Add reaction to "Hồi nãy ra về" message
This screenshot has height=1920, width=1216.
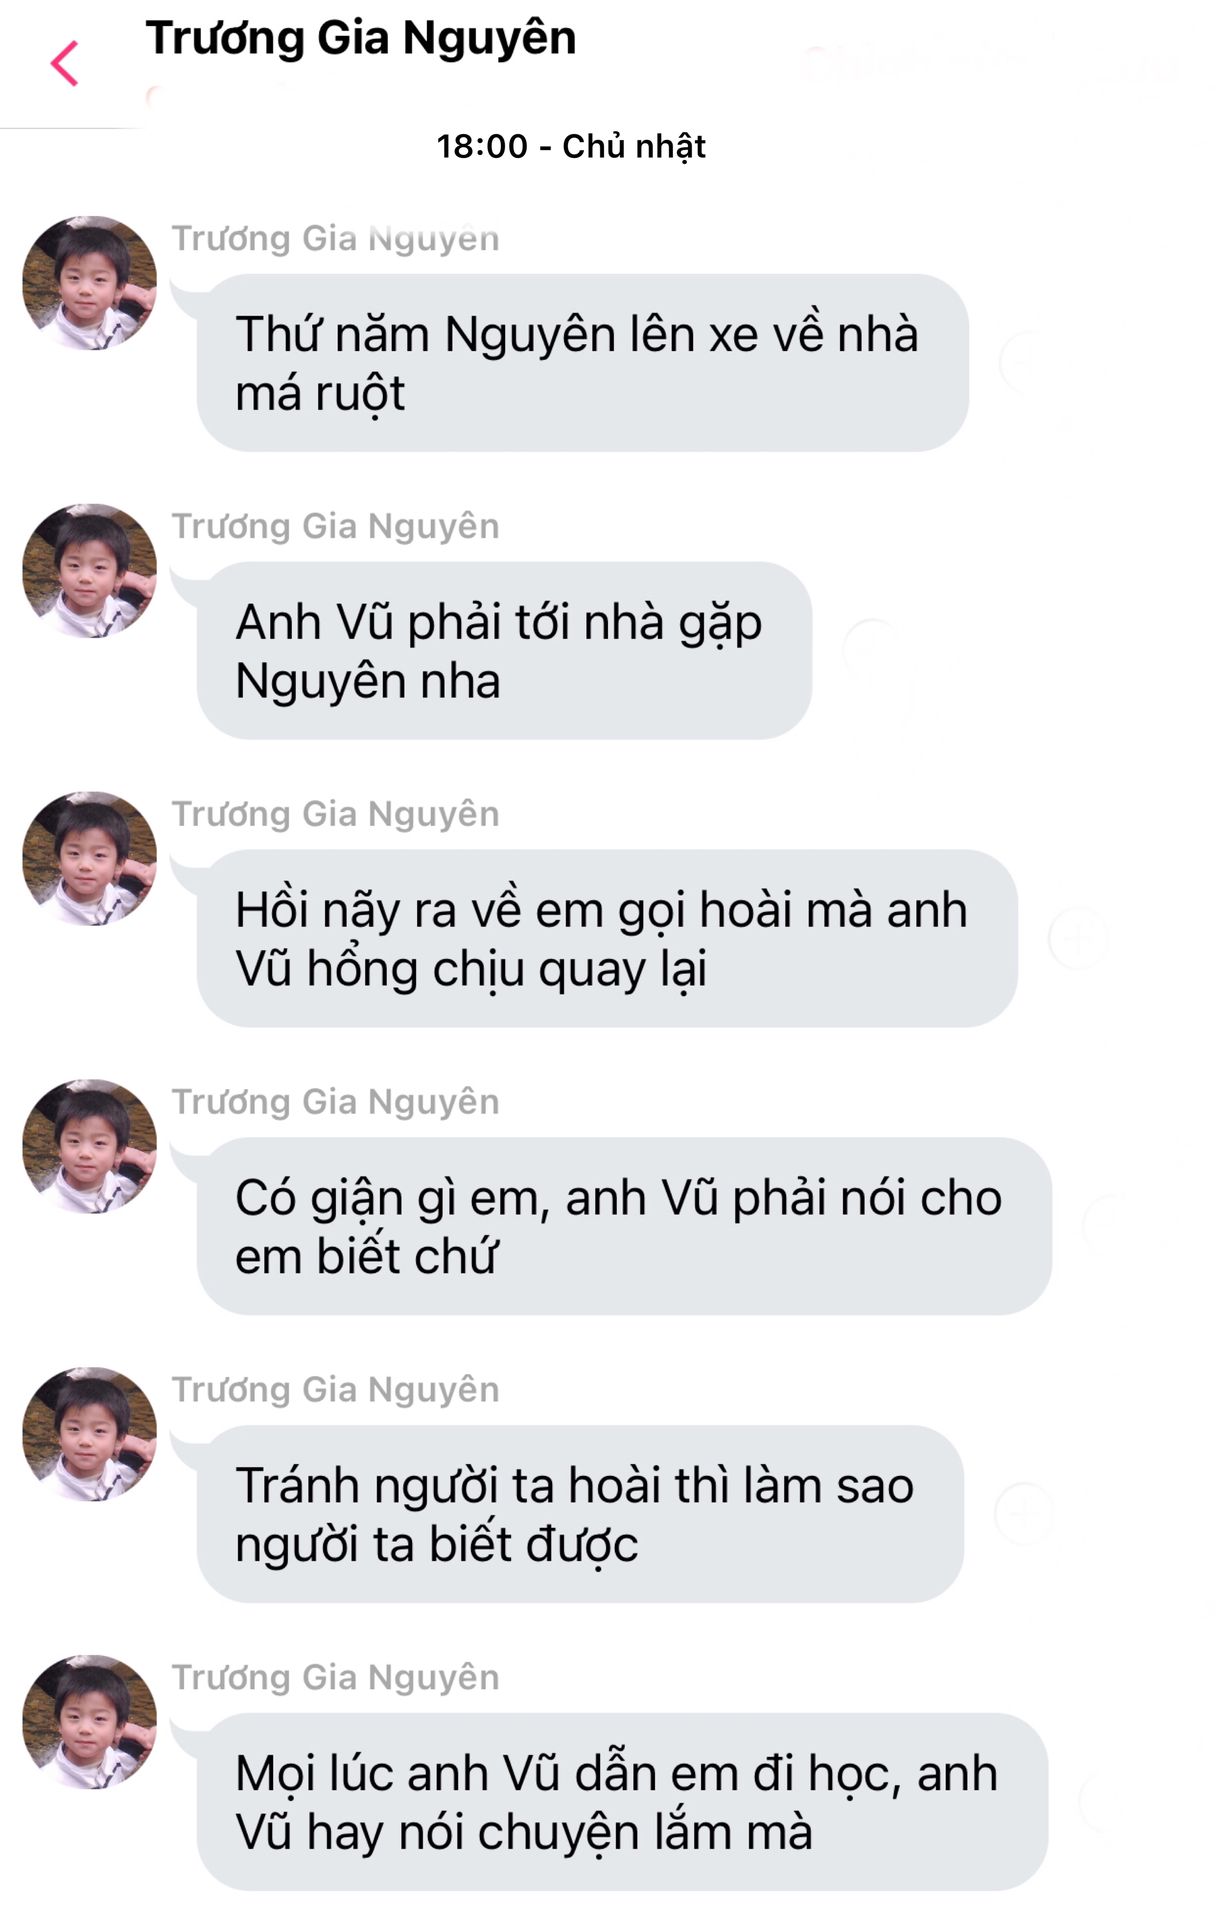coord(1078,939)
